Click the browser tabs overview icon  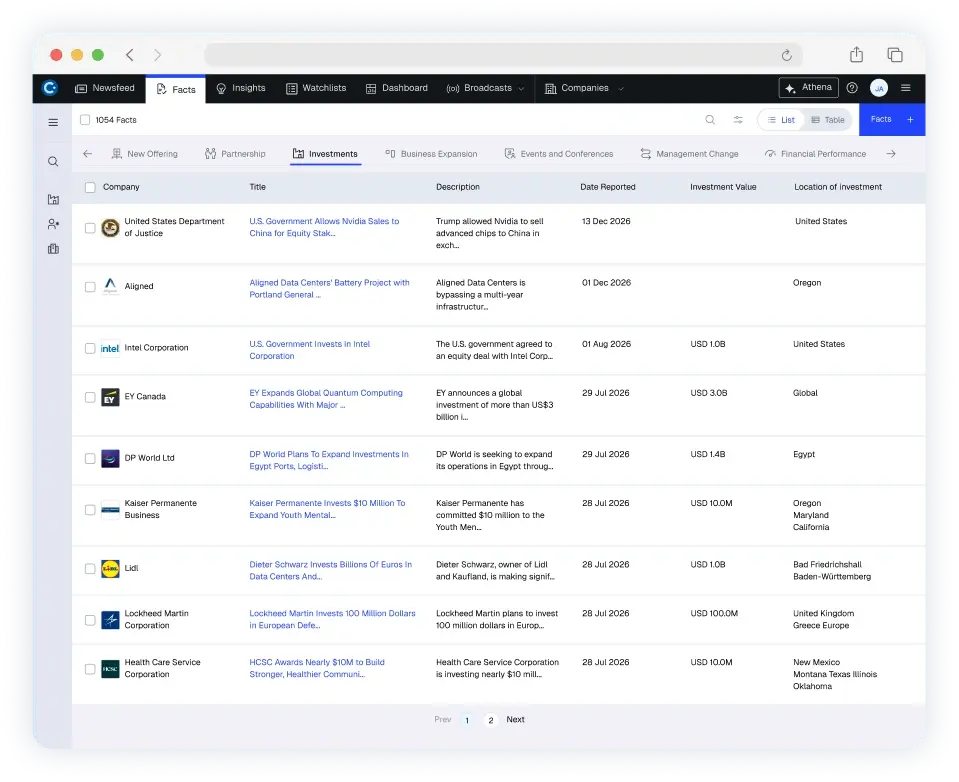(895, 55)
